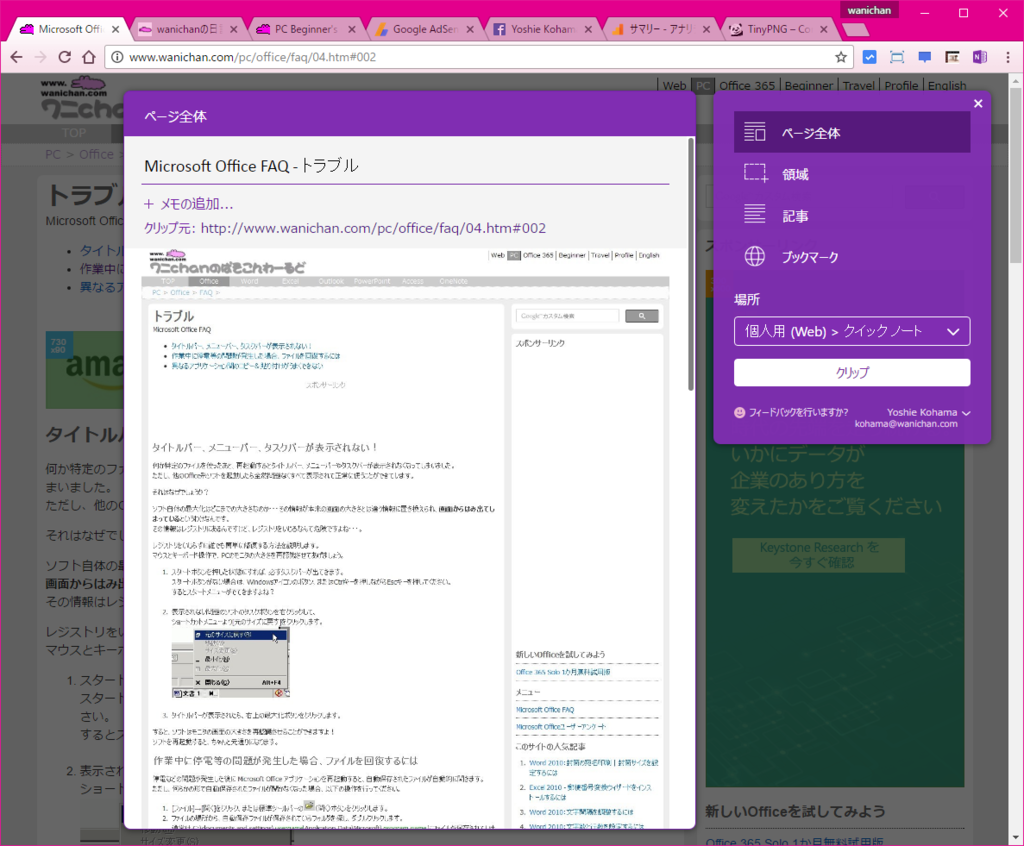Switch to the PC Beginner's tab
Image resolution: width=1024 pixels, height=846 pixels.
coord(306,29)
